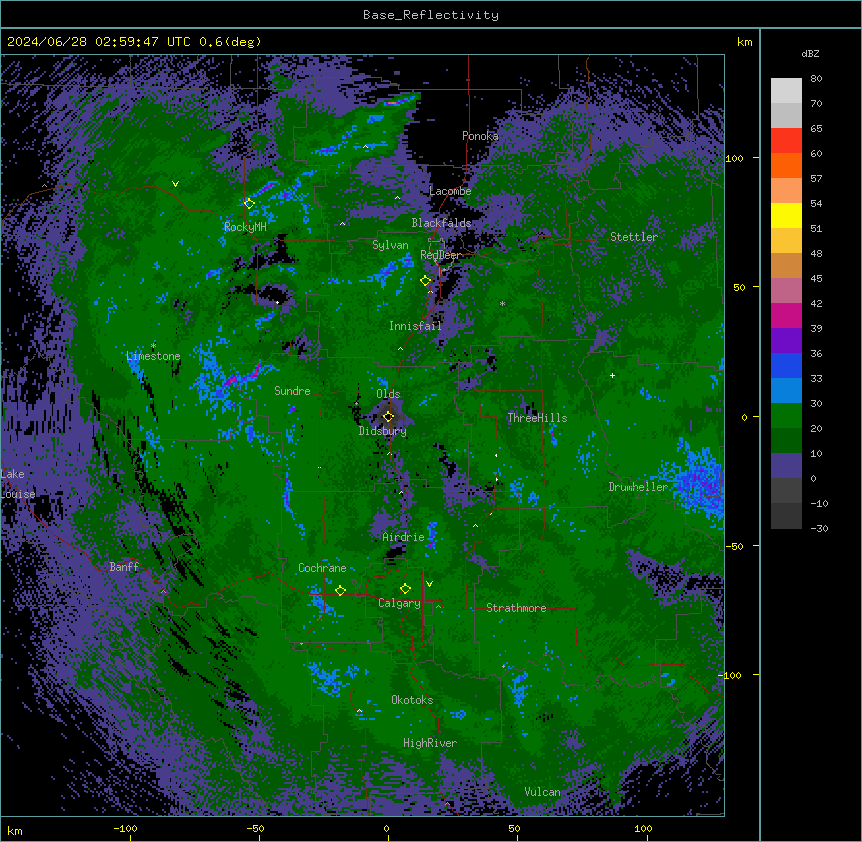Image resolution: width=862 pixels, height=842 pixels.
Task: Click the Blackfalds label
Action: pos(441,223)
